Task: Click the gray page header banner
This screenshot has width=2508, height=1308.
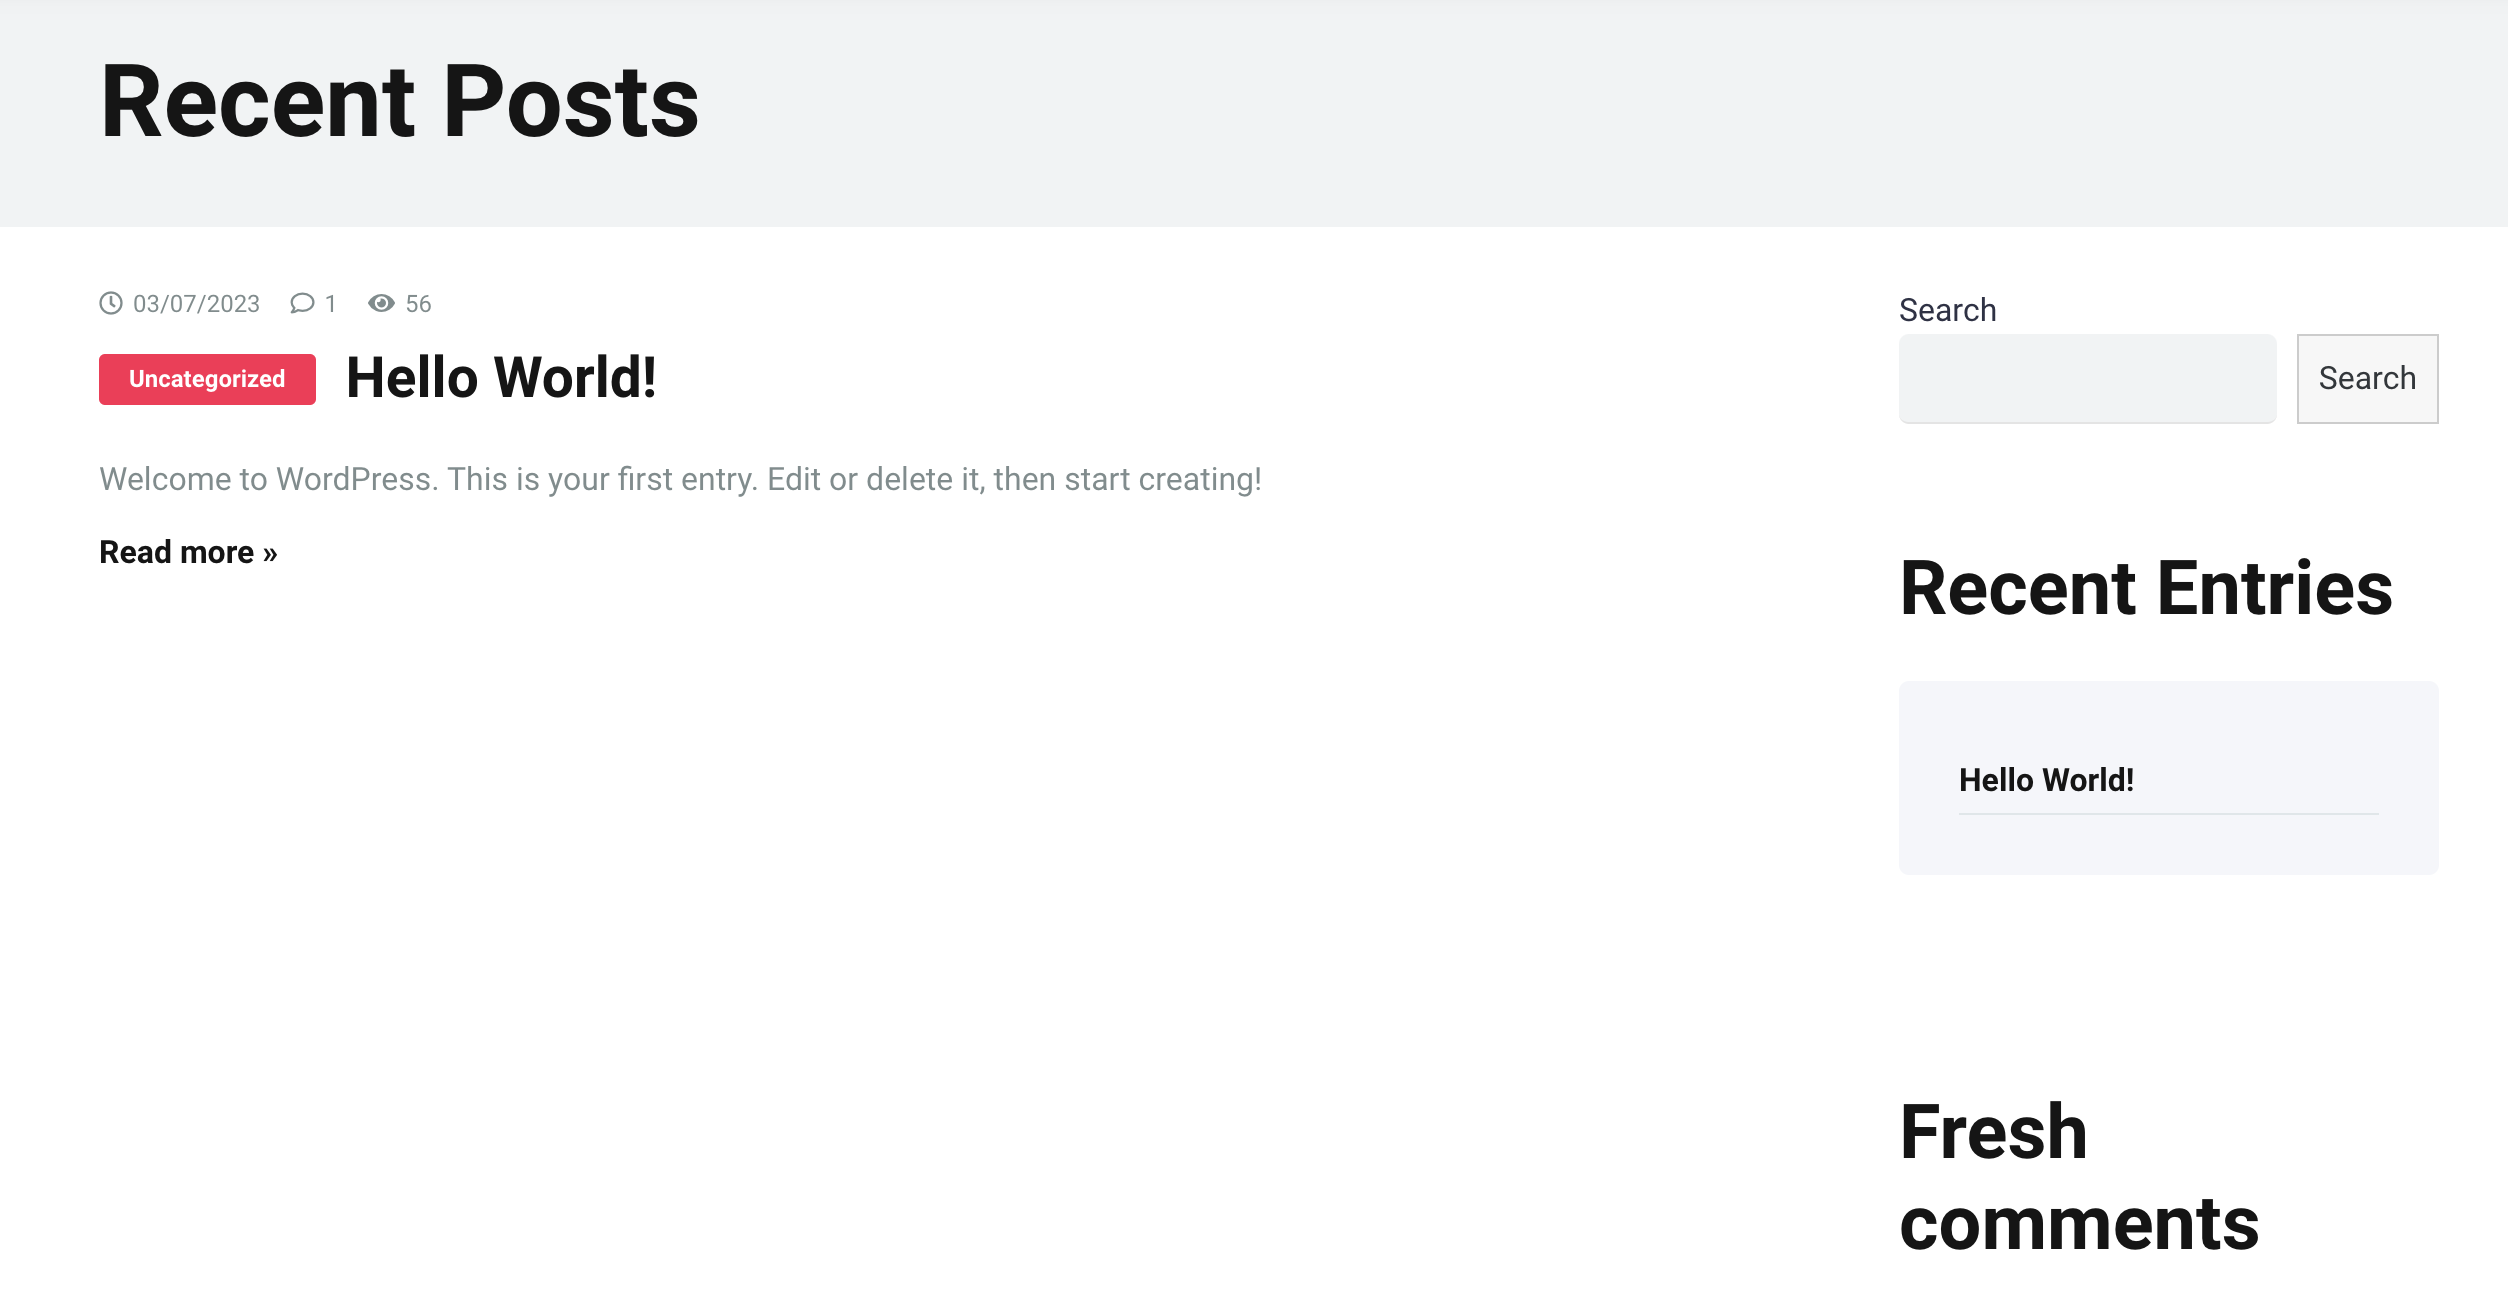Action: (1254, 113)
